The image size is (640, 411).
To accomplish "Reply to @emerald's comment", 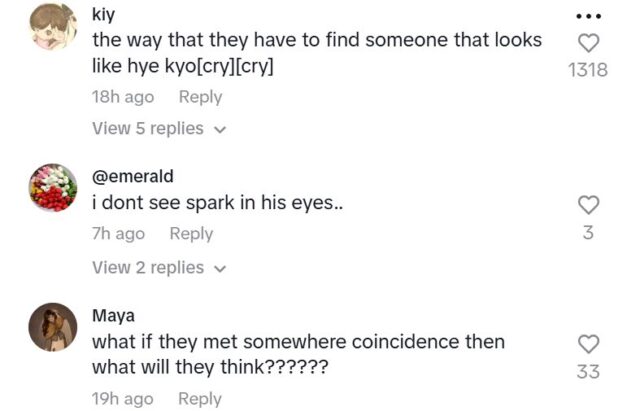I will [x=191, y=233].
